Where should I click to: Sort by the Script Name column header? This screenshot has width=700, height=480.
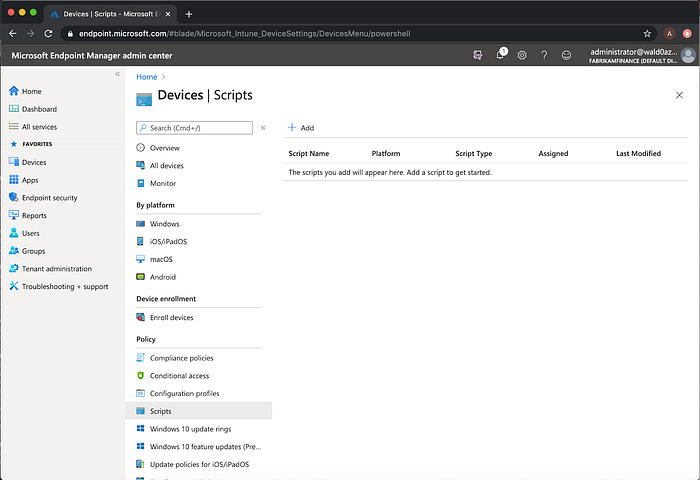pyautogui.click(x=308, y=154)
